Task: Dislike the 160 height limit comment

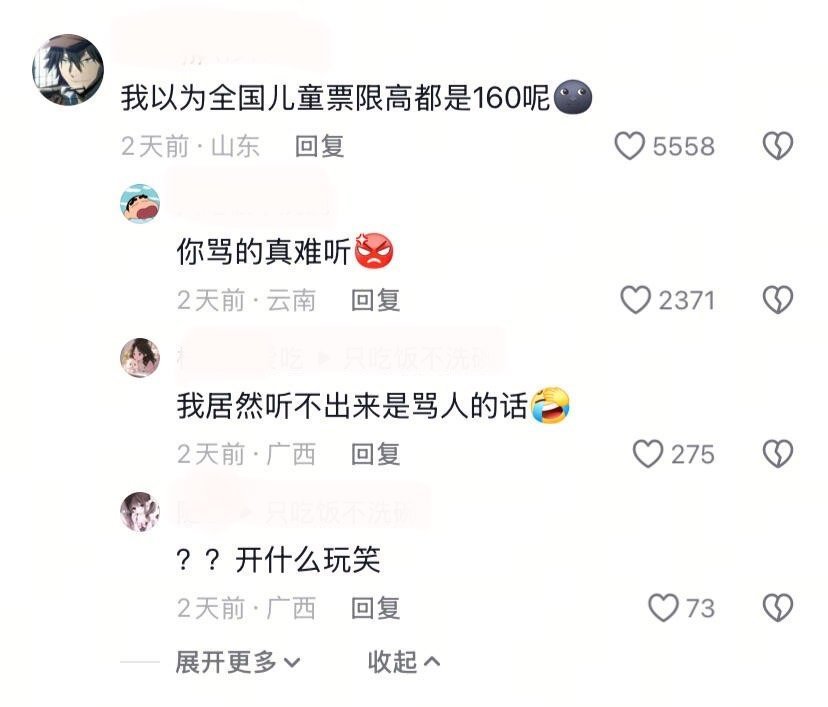Action: click(778, 146)
